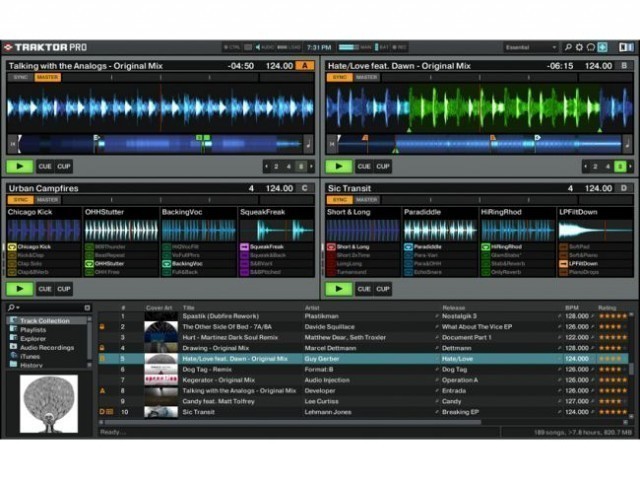This screenshot has width=640, height=480.
Task: Click the HiRingRhod green cell icon
Action: pos(485,247)
